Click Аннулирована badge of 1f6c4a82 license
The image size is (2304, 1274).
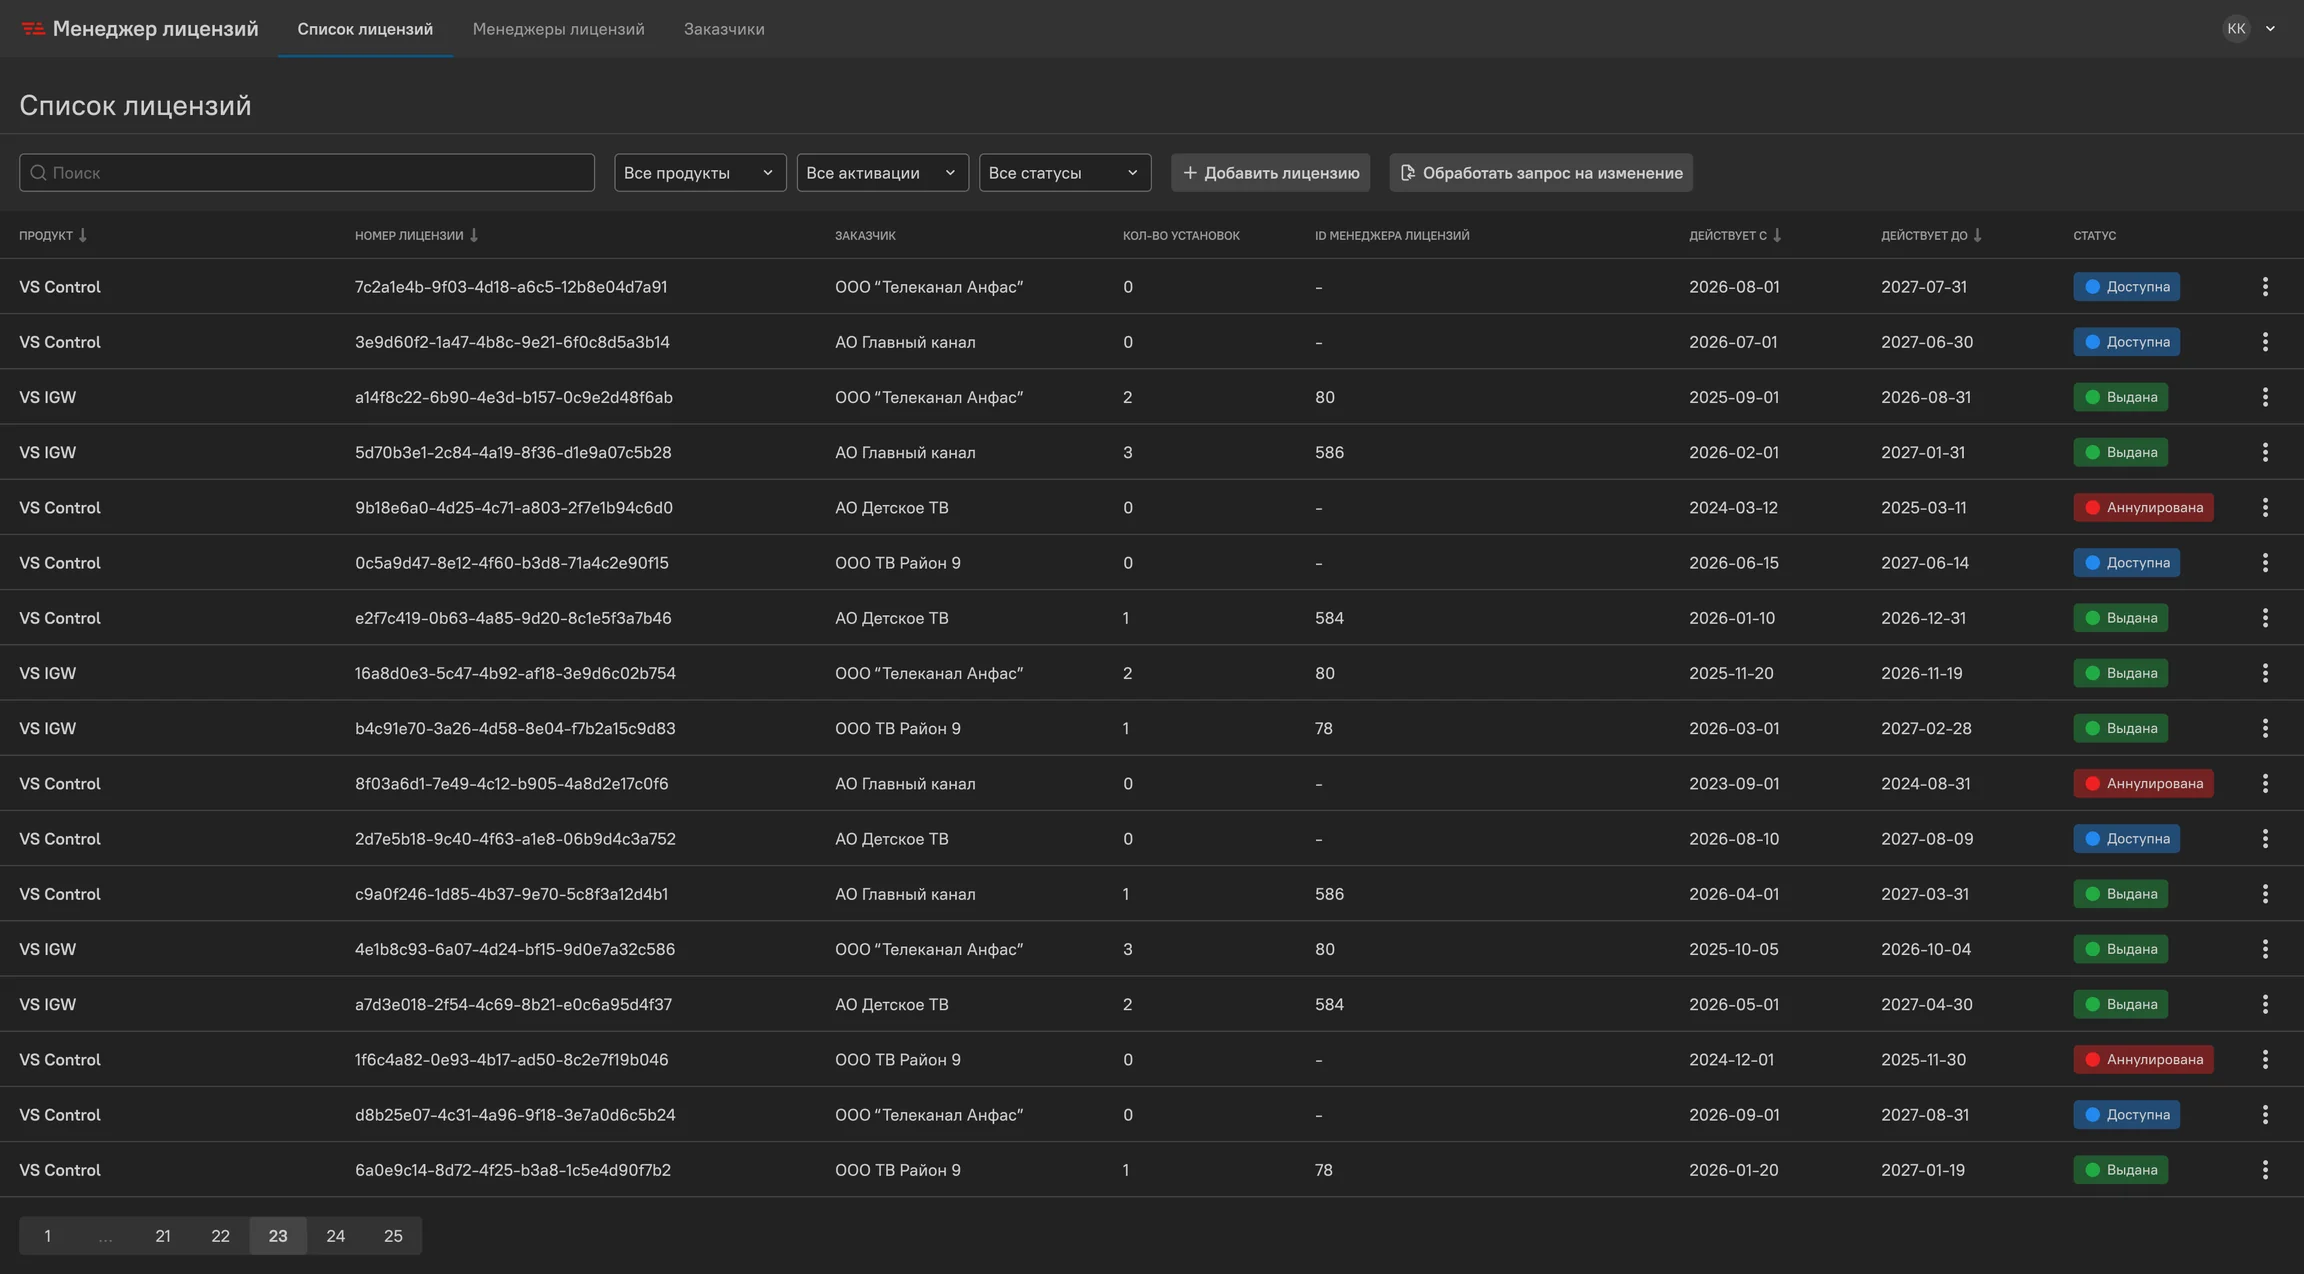(x=2143, y=1059)
